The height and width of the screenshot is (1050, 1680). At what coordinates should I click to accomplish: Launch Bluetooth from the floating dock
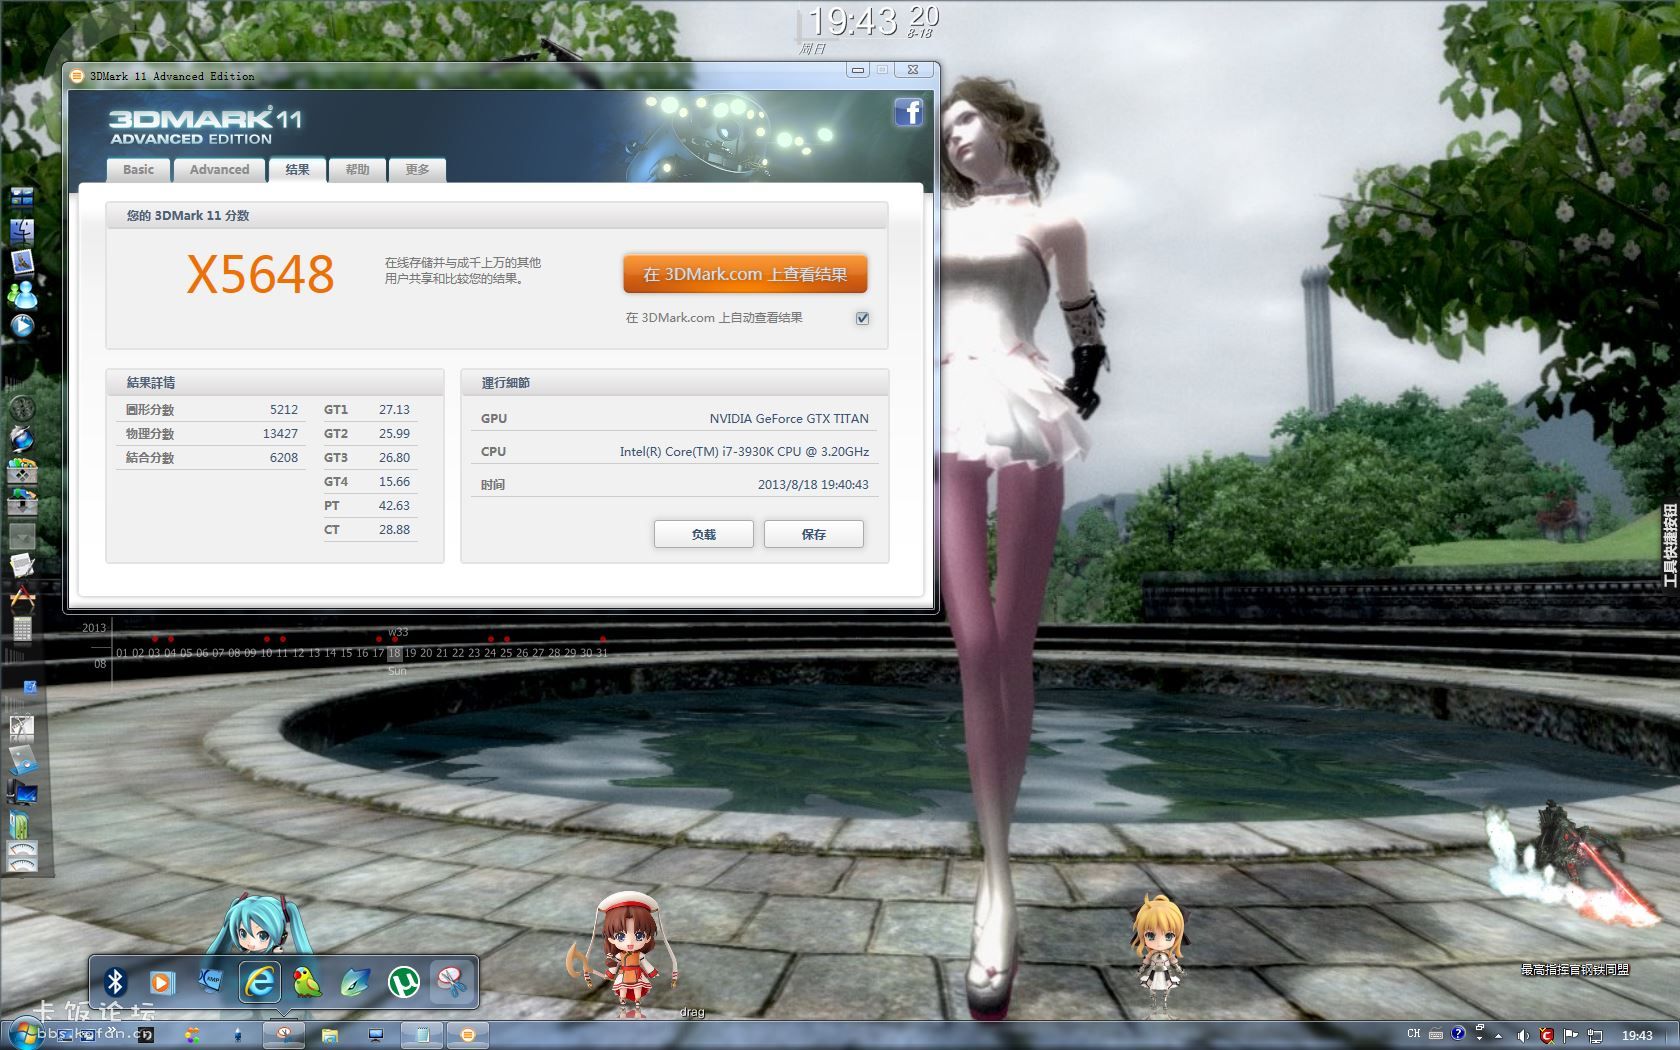(x=115, y=982)
